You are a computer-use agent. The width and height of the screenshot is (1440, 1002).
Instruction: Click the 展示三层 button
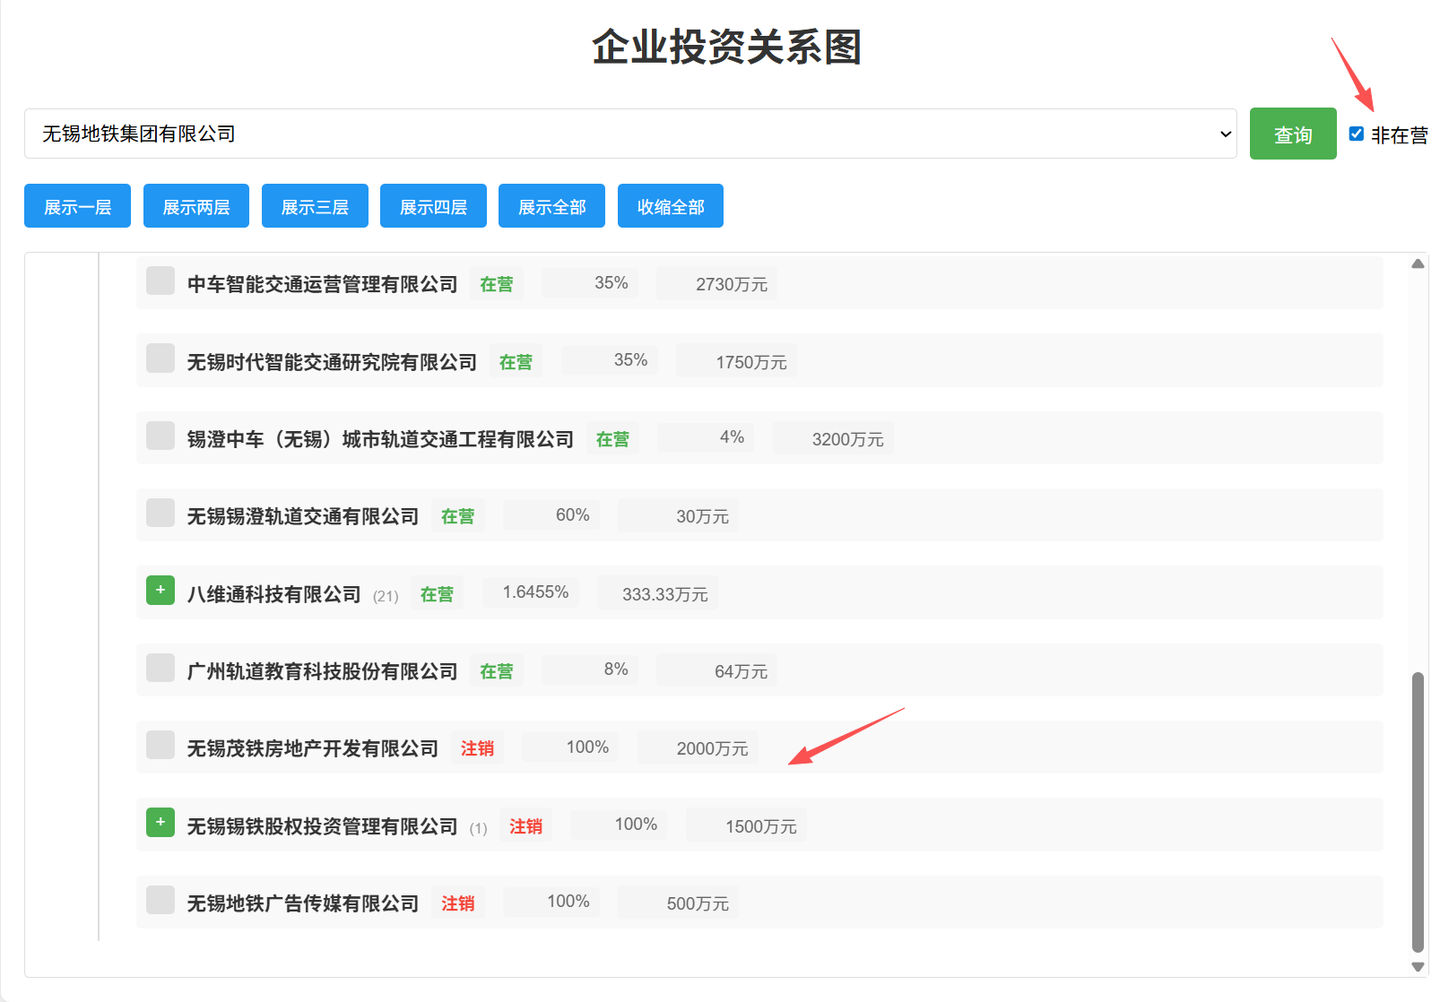tap(315, 206)
